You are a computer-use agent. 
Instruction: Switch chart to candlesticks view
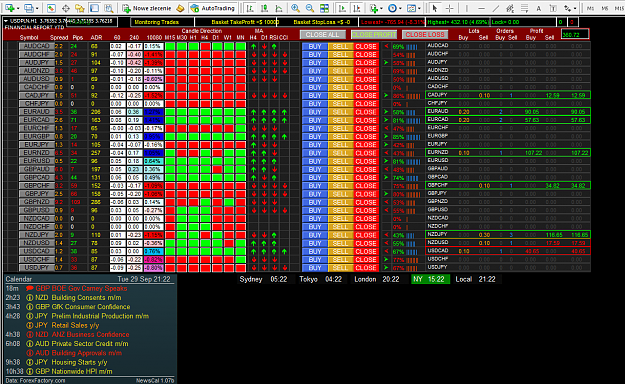point(264,8)
